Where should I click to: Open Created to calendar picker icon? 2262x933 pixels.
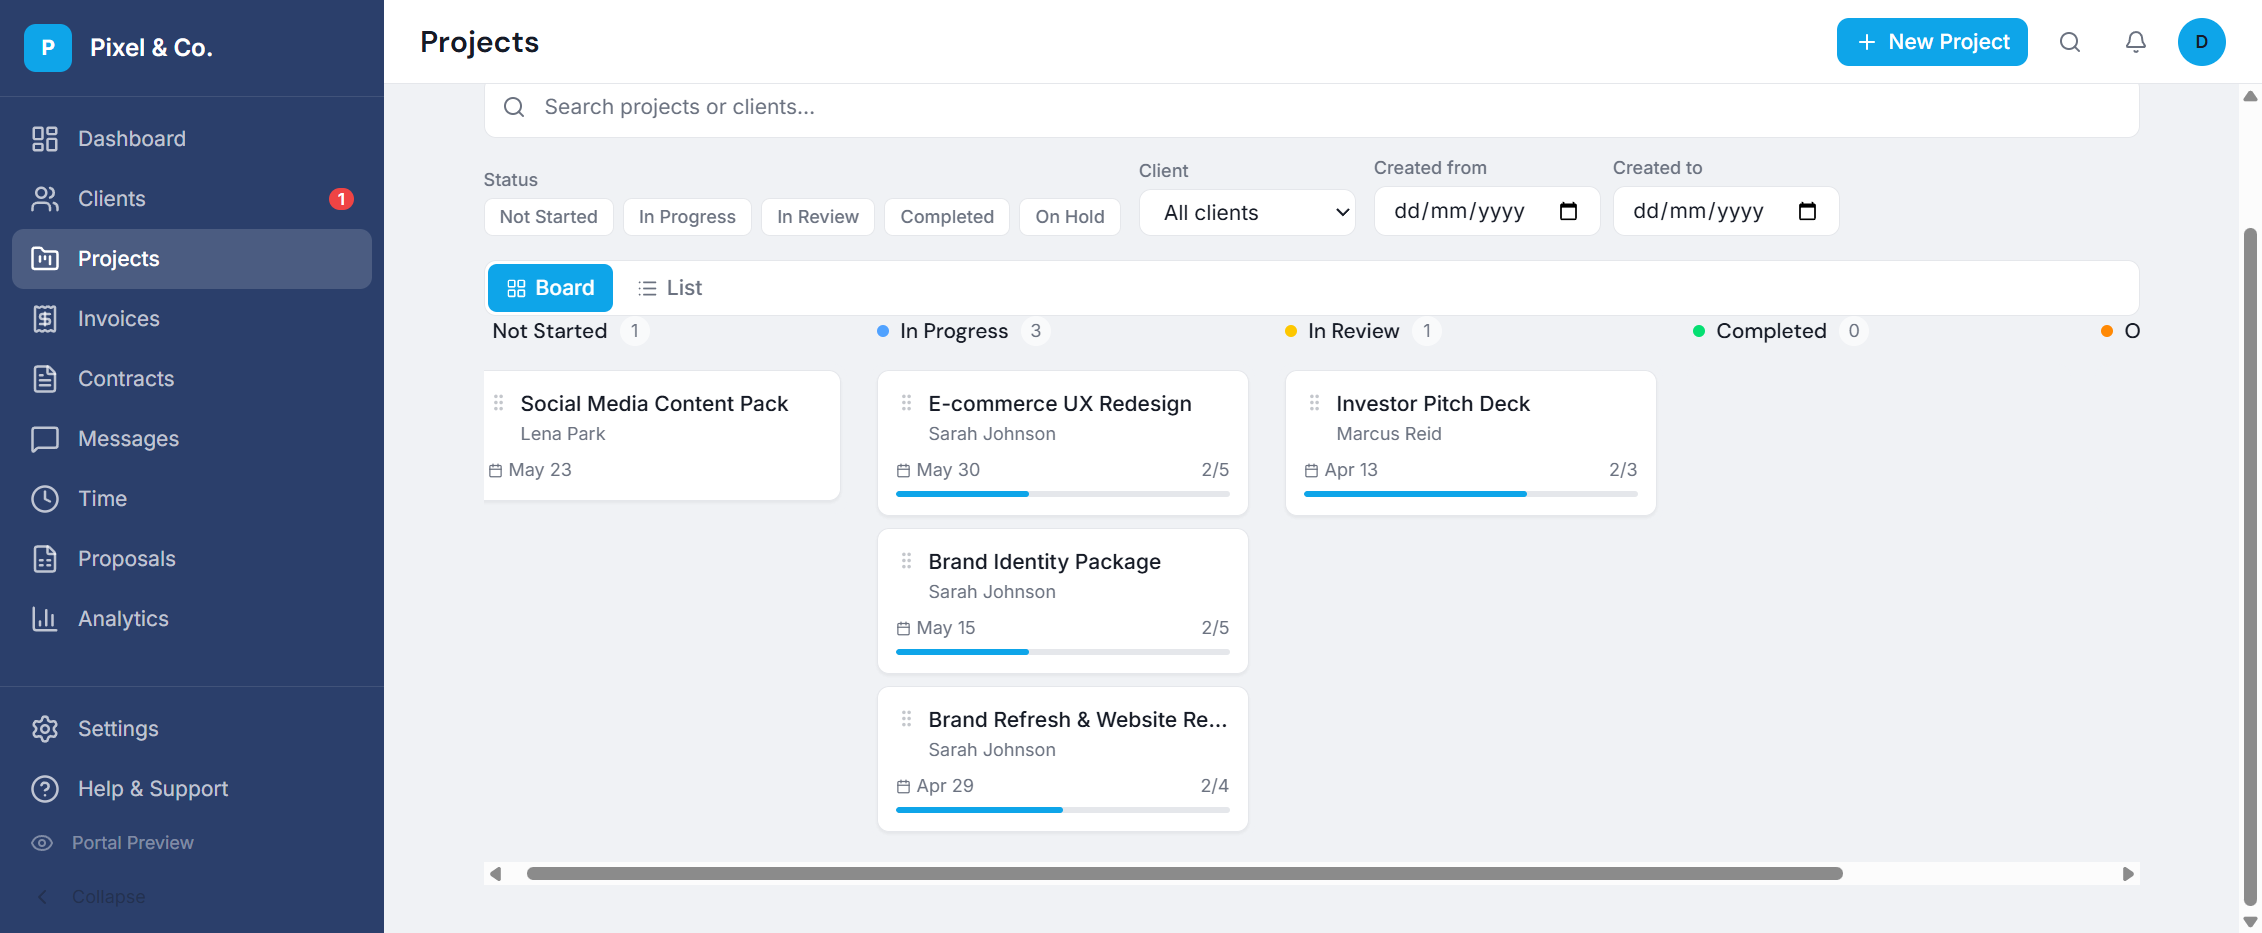[x=1807, y=211]
